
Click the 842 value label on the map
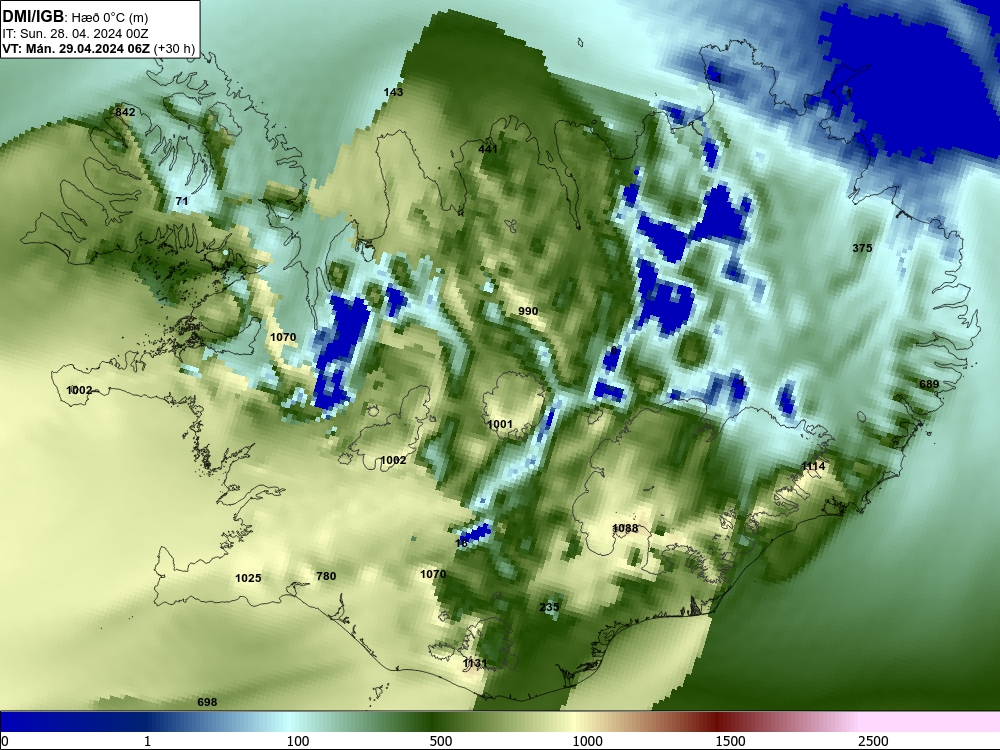125,112
